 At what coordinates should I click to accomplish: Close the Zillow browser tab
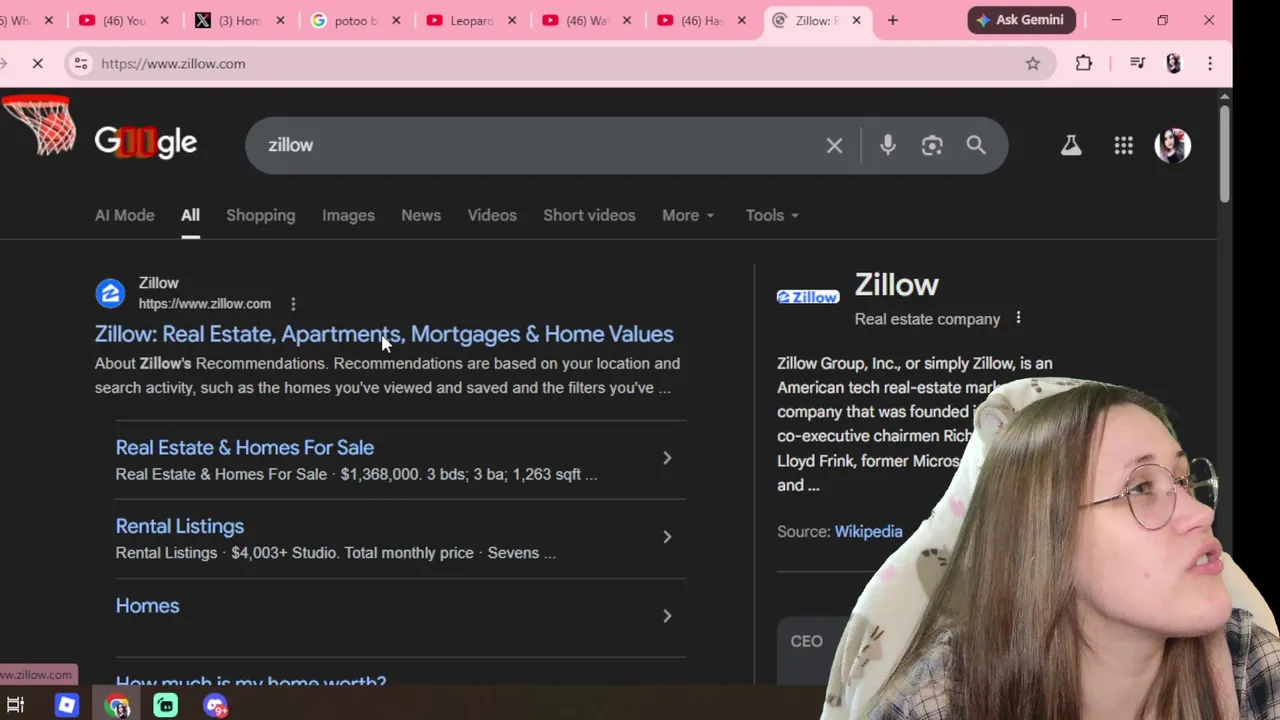click(856, 20)
